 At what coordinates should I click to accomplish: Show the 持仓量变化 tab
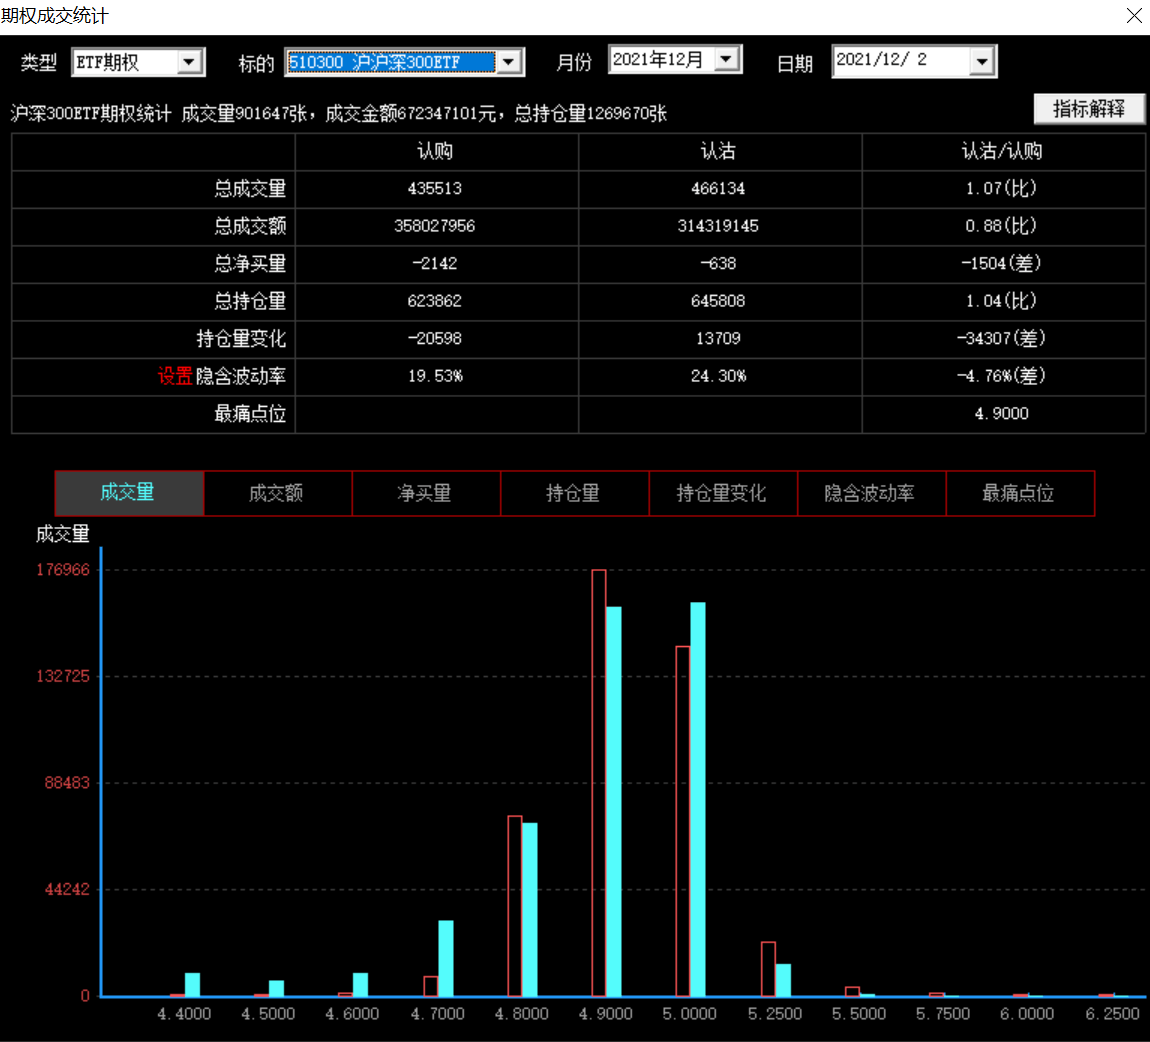[x=722, y=493]
